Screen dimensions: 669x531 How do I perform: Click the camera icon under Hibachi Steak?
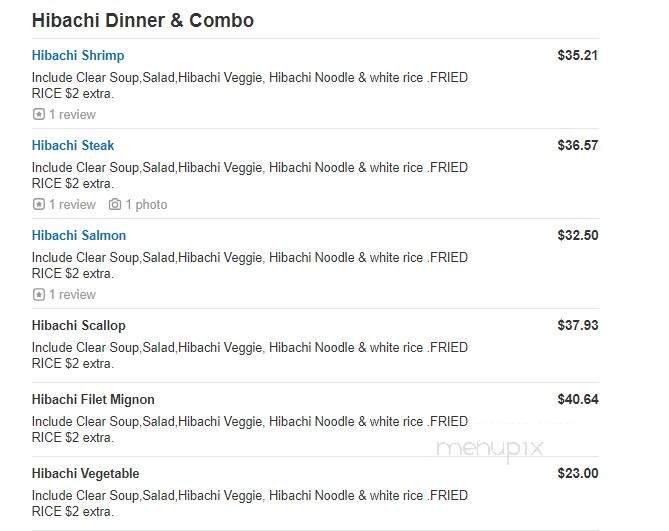click(115, 205)
